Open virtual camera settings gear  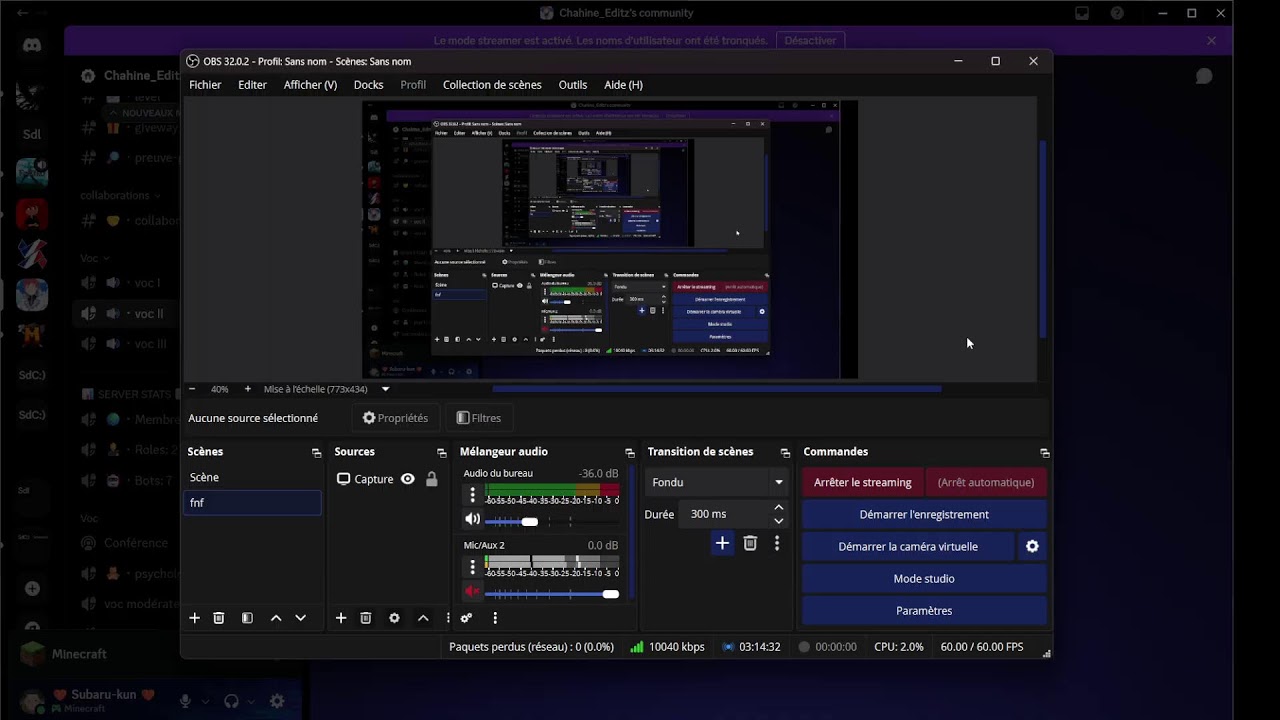(1032, 546)
